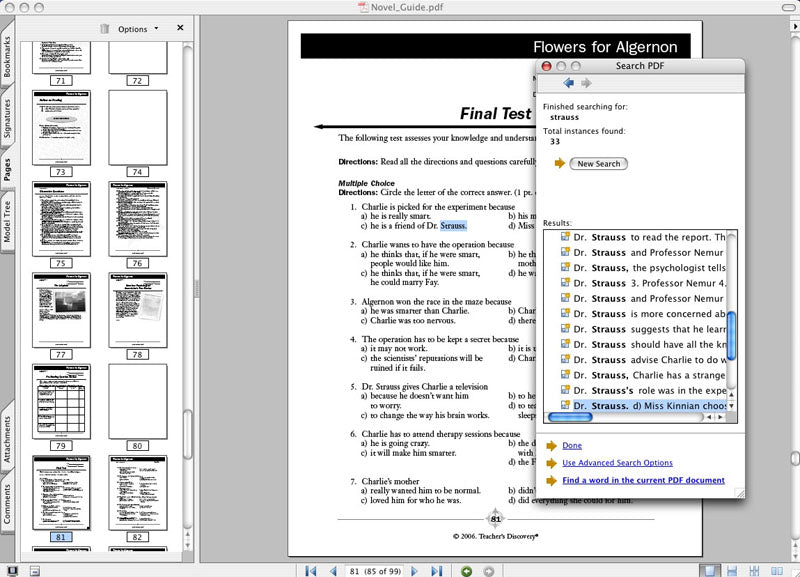Click the green previous view button
The width and height of the screenshot is (800, 577).
[466, 570]
